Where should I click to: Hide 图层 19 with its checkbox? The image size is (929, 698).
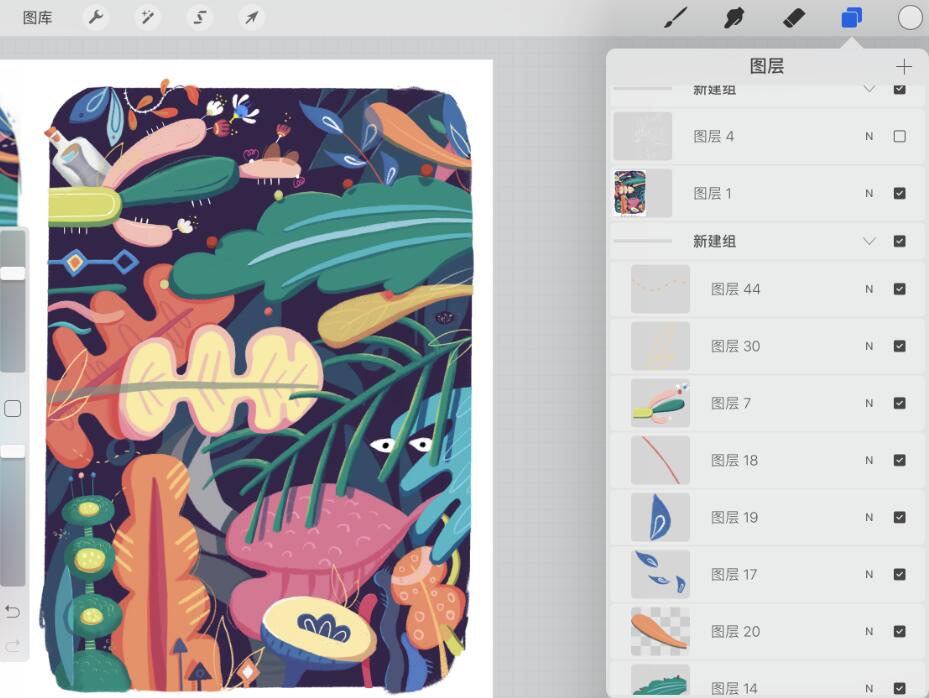point(899,517)
